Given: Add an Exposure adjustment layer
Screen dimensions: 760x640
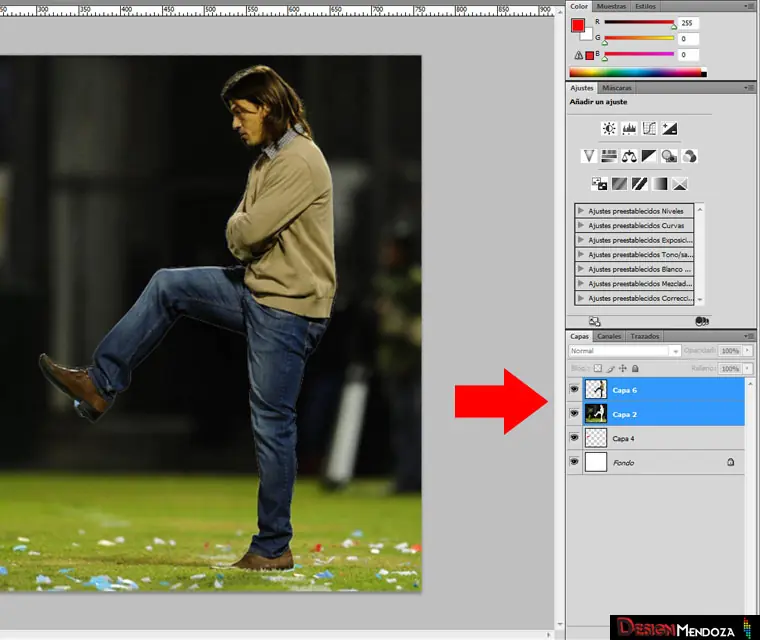Looking at the screenshot, I should click(x=669, y=129).
